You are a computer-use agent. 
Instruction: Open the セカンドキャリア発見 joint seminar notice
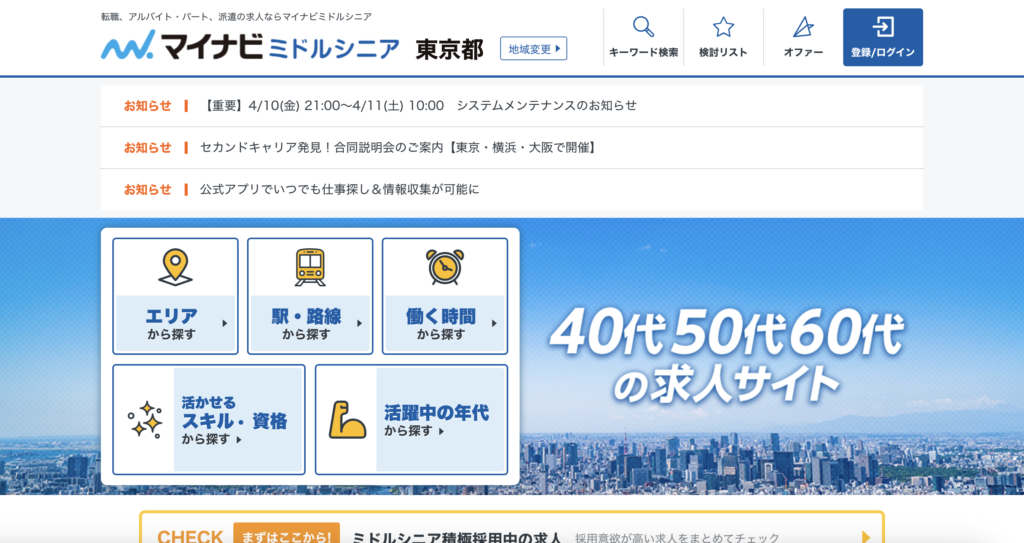[398, 147]
